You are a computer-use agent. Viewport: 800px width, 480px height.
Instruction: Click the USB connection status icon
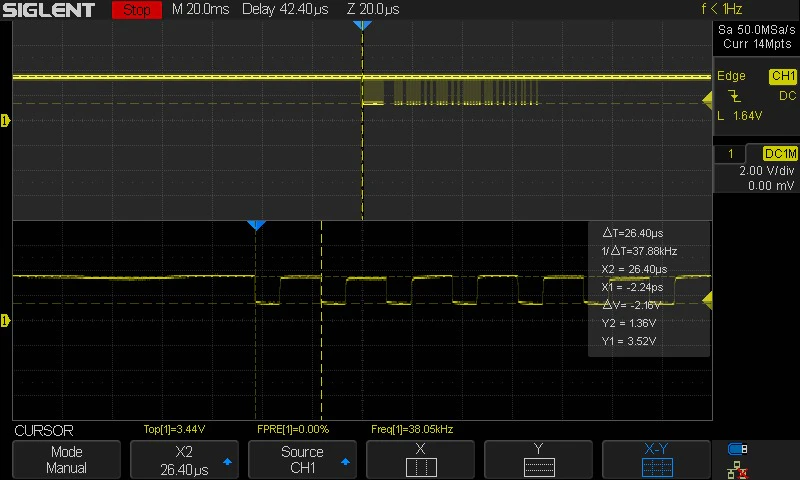click(x=737, y=449)
